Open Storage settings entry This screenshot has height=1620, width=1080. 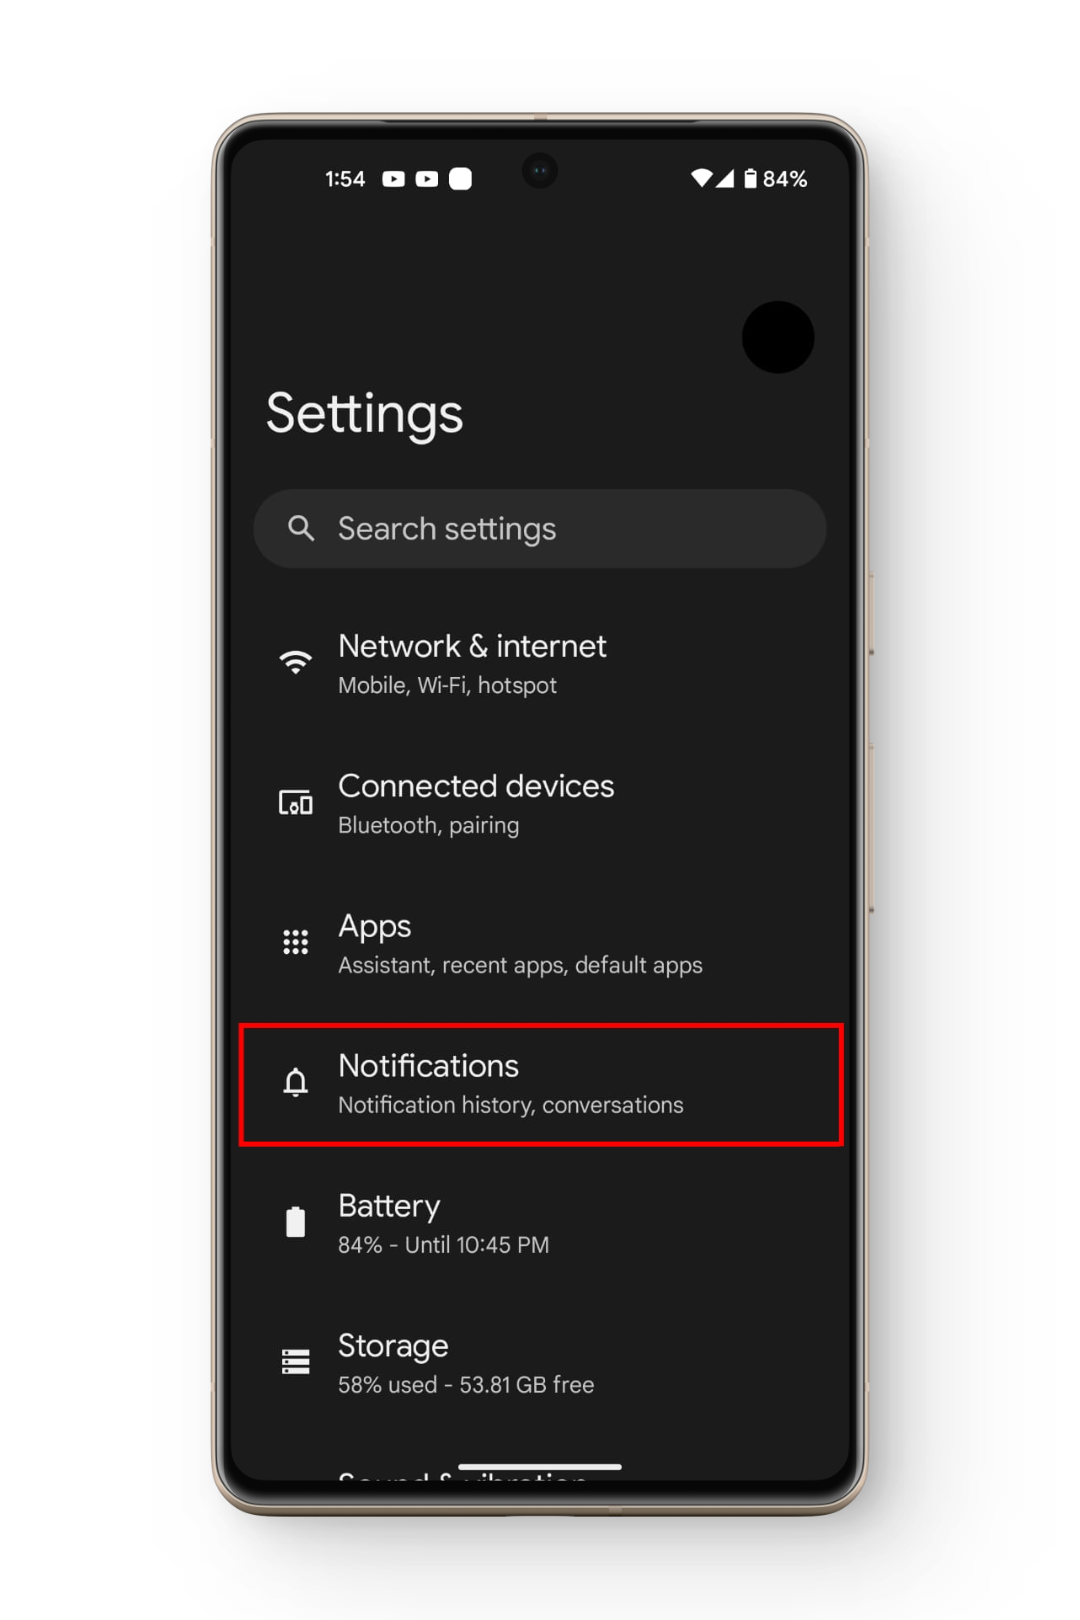pyautogui.click(x=540, y=1363)
